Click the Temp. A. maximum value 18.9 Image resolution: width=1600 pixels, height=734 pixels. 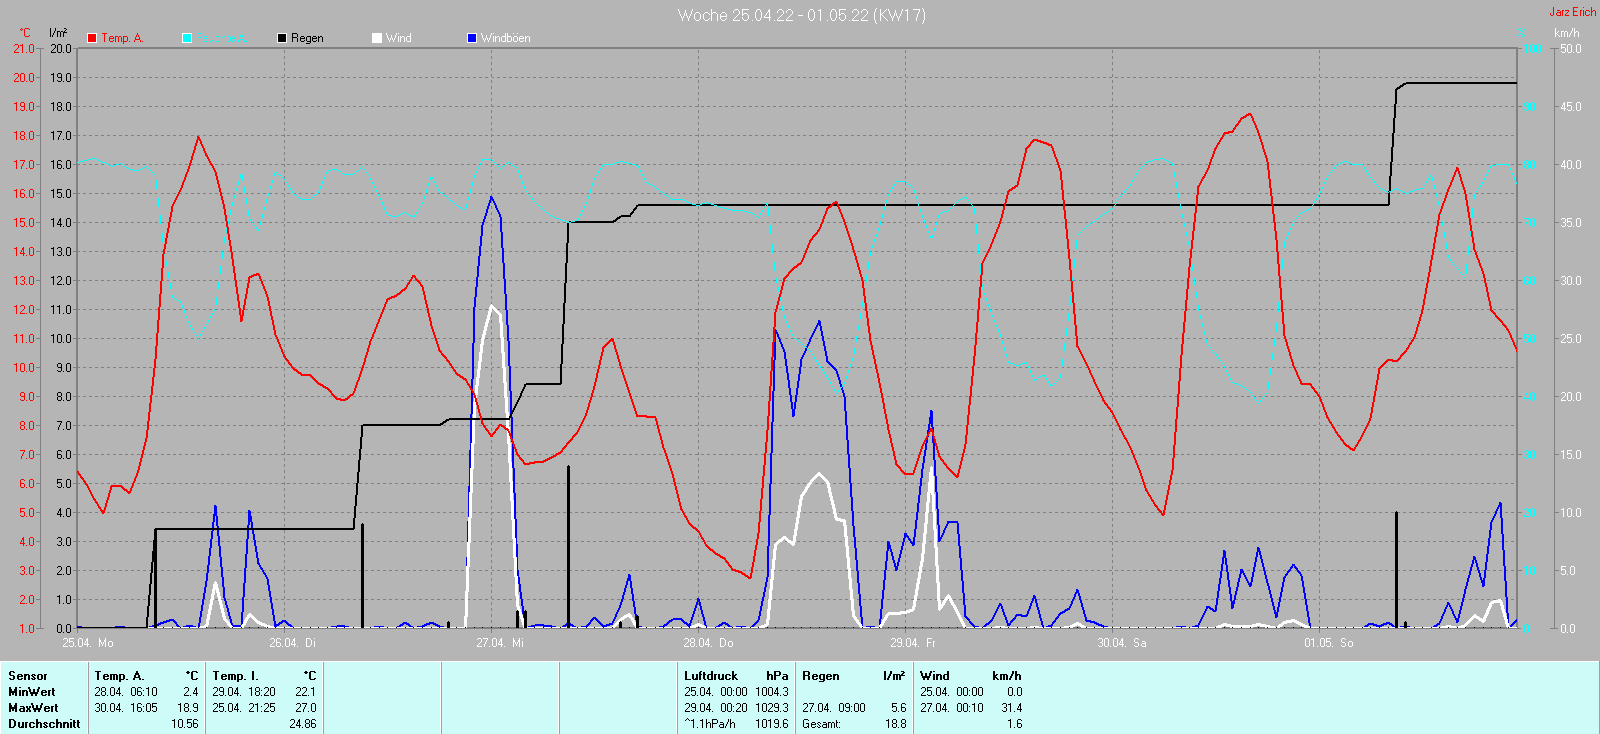[188, 708]
